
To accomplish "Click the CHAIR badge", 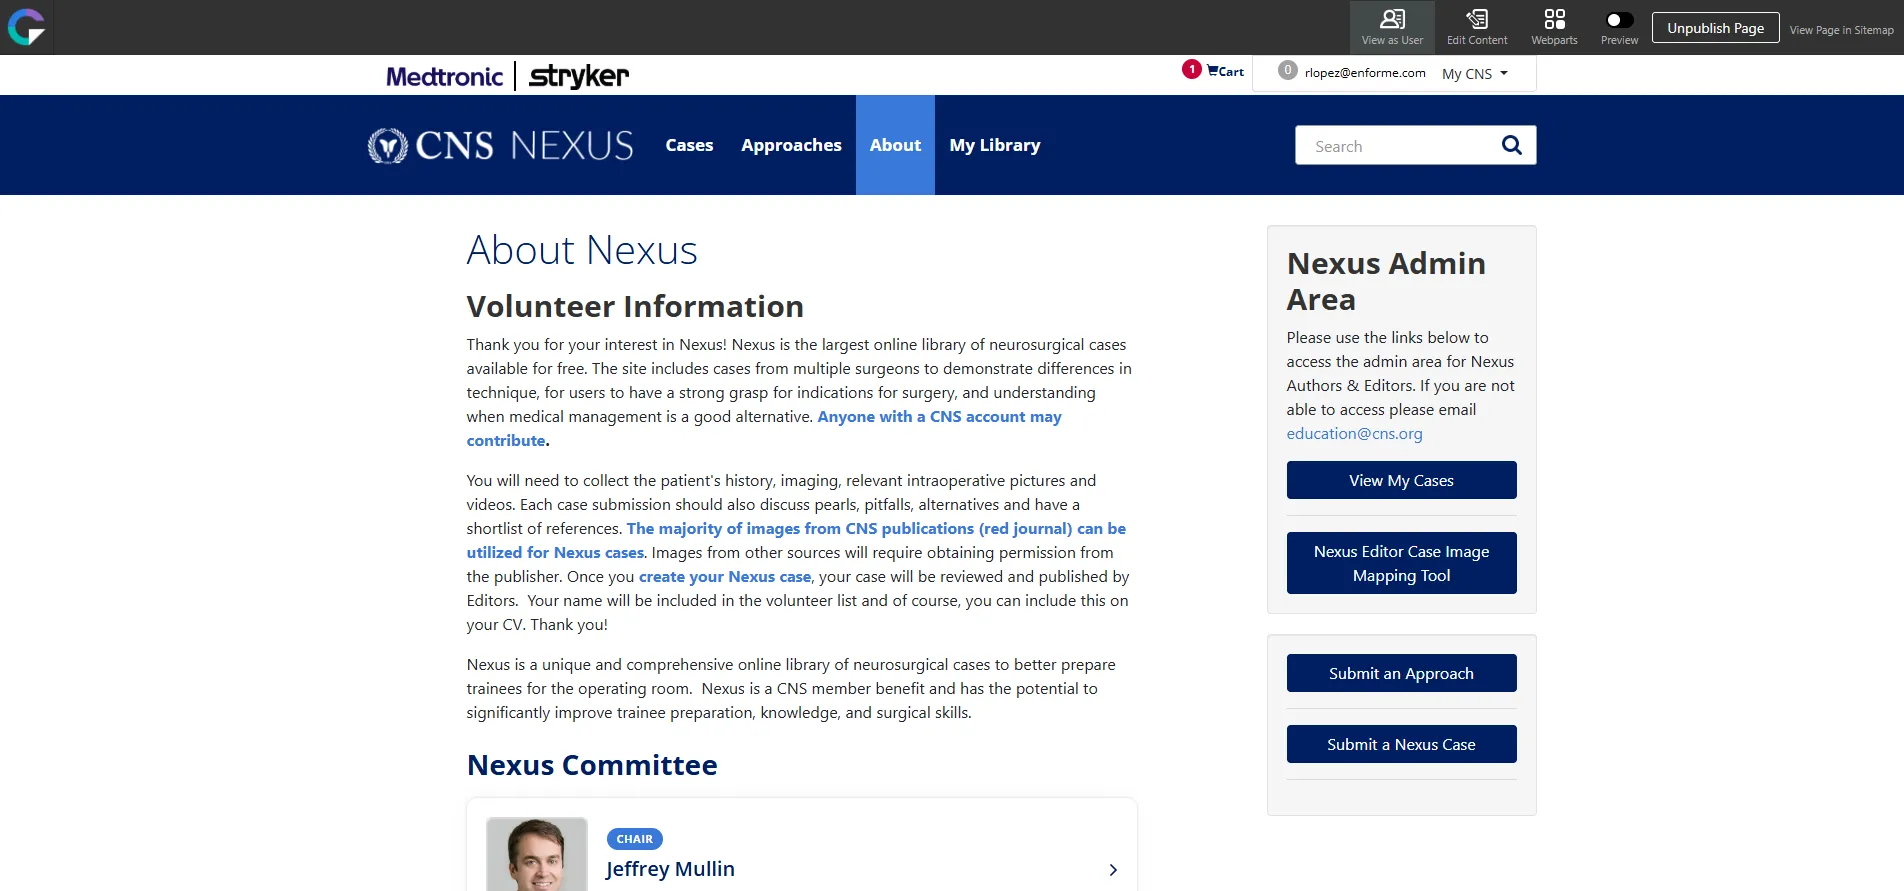I will [634, 839].
